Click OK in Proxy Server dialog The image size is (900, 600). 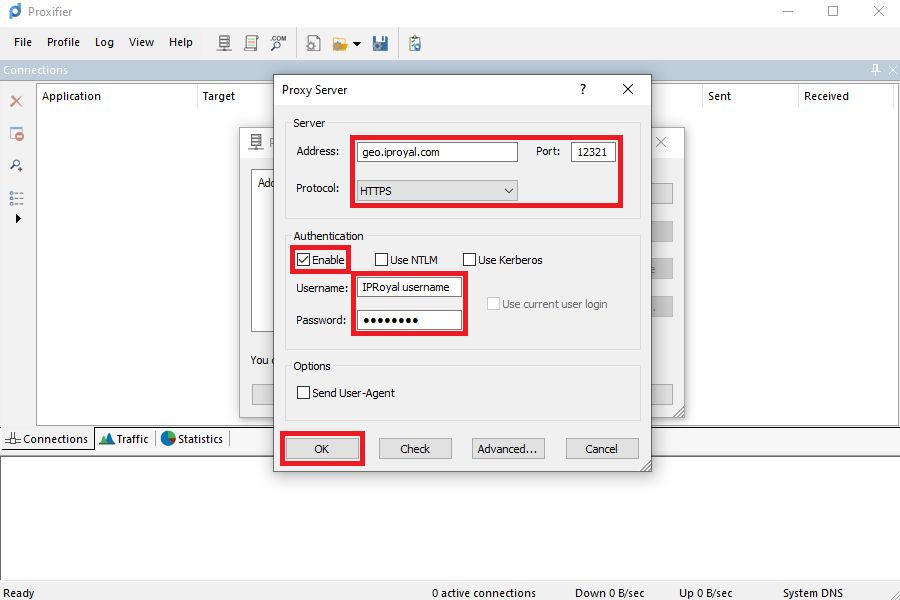coord(321,449)
